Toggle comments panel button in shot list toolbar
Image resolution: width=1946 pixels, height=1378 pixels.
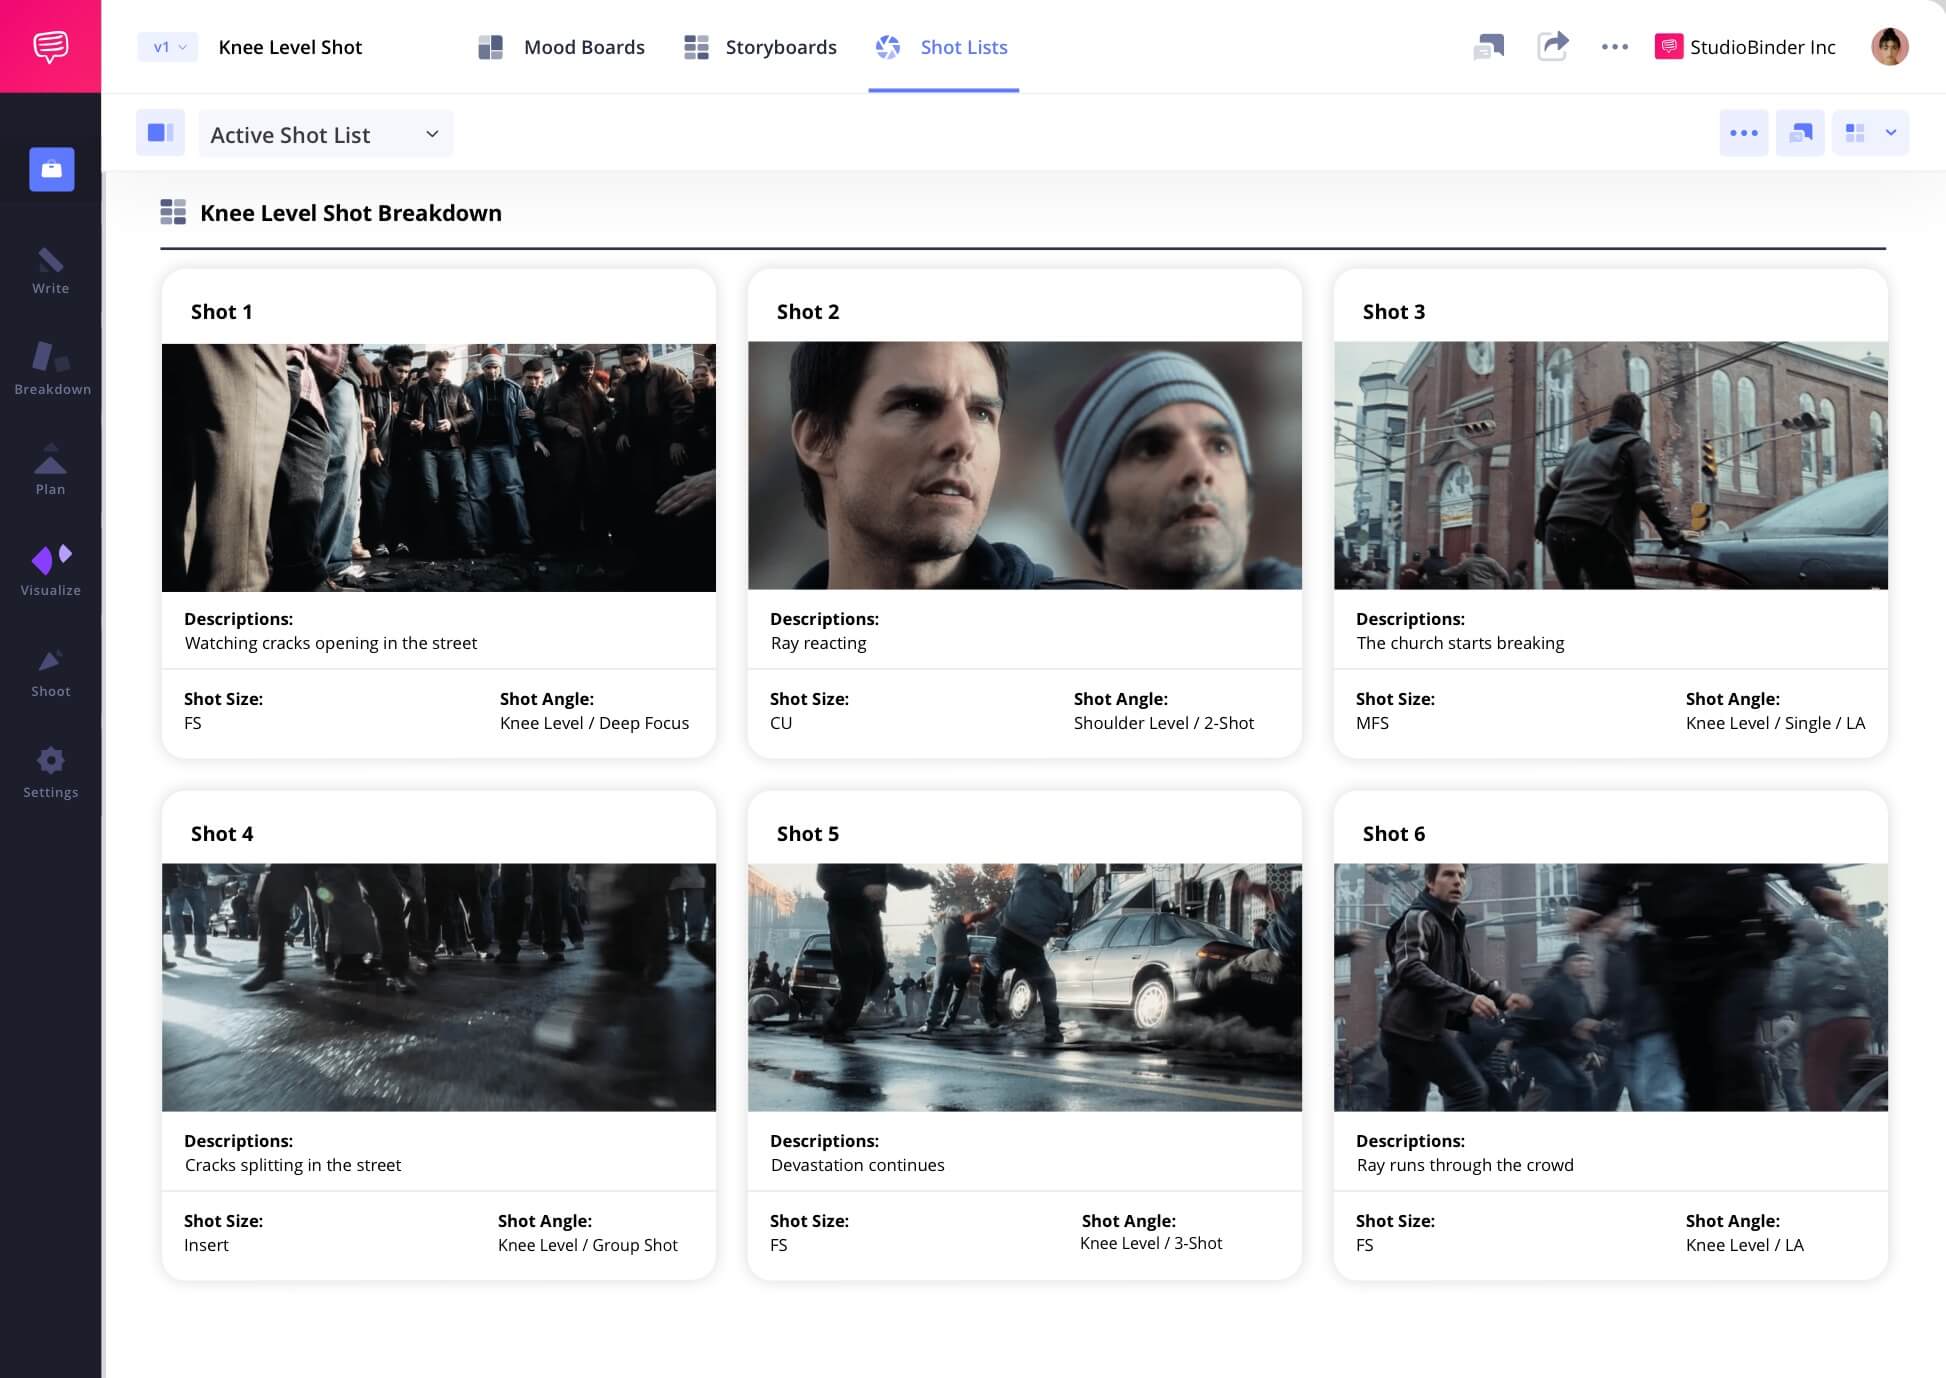[1800, 133]
